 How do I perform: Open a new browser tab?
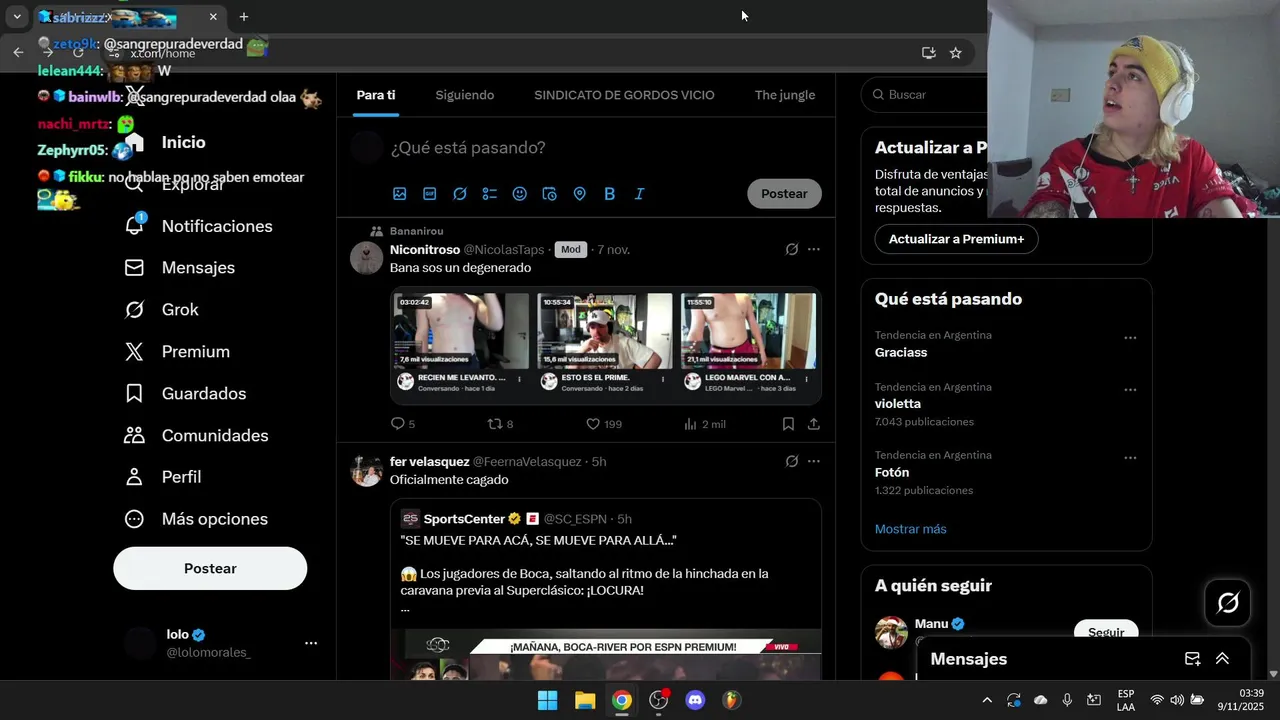pyautogui.click(x=244, y=17)
